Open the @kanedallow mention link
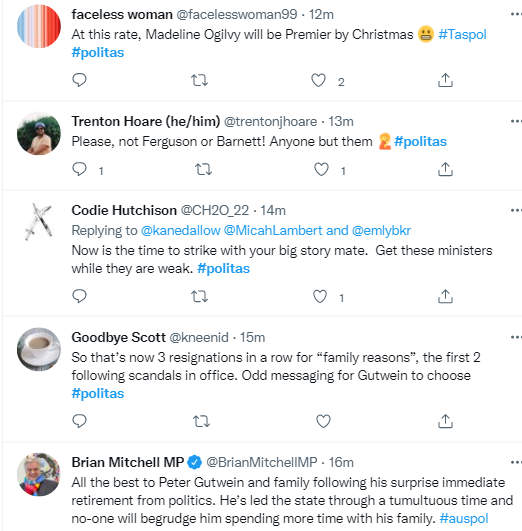522x531 pixels. tap(181, 230)
